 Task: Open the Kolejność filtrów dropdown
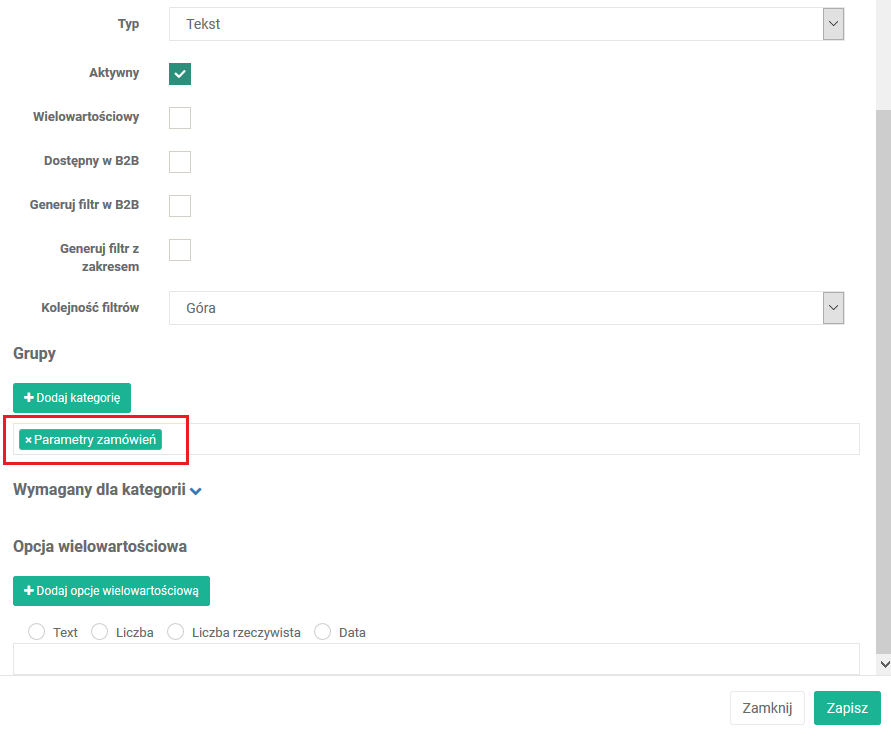coord(506,308)
